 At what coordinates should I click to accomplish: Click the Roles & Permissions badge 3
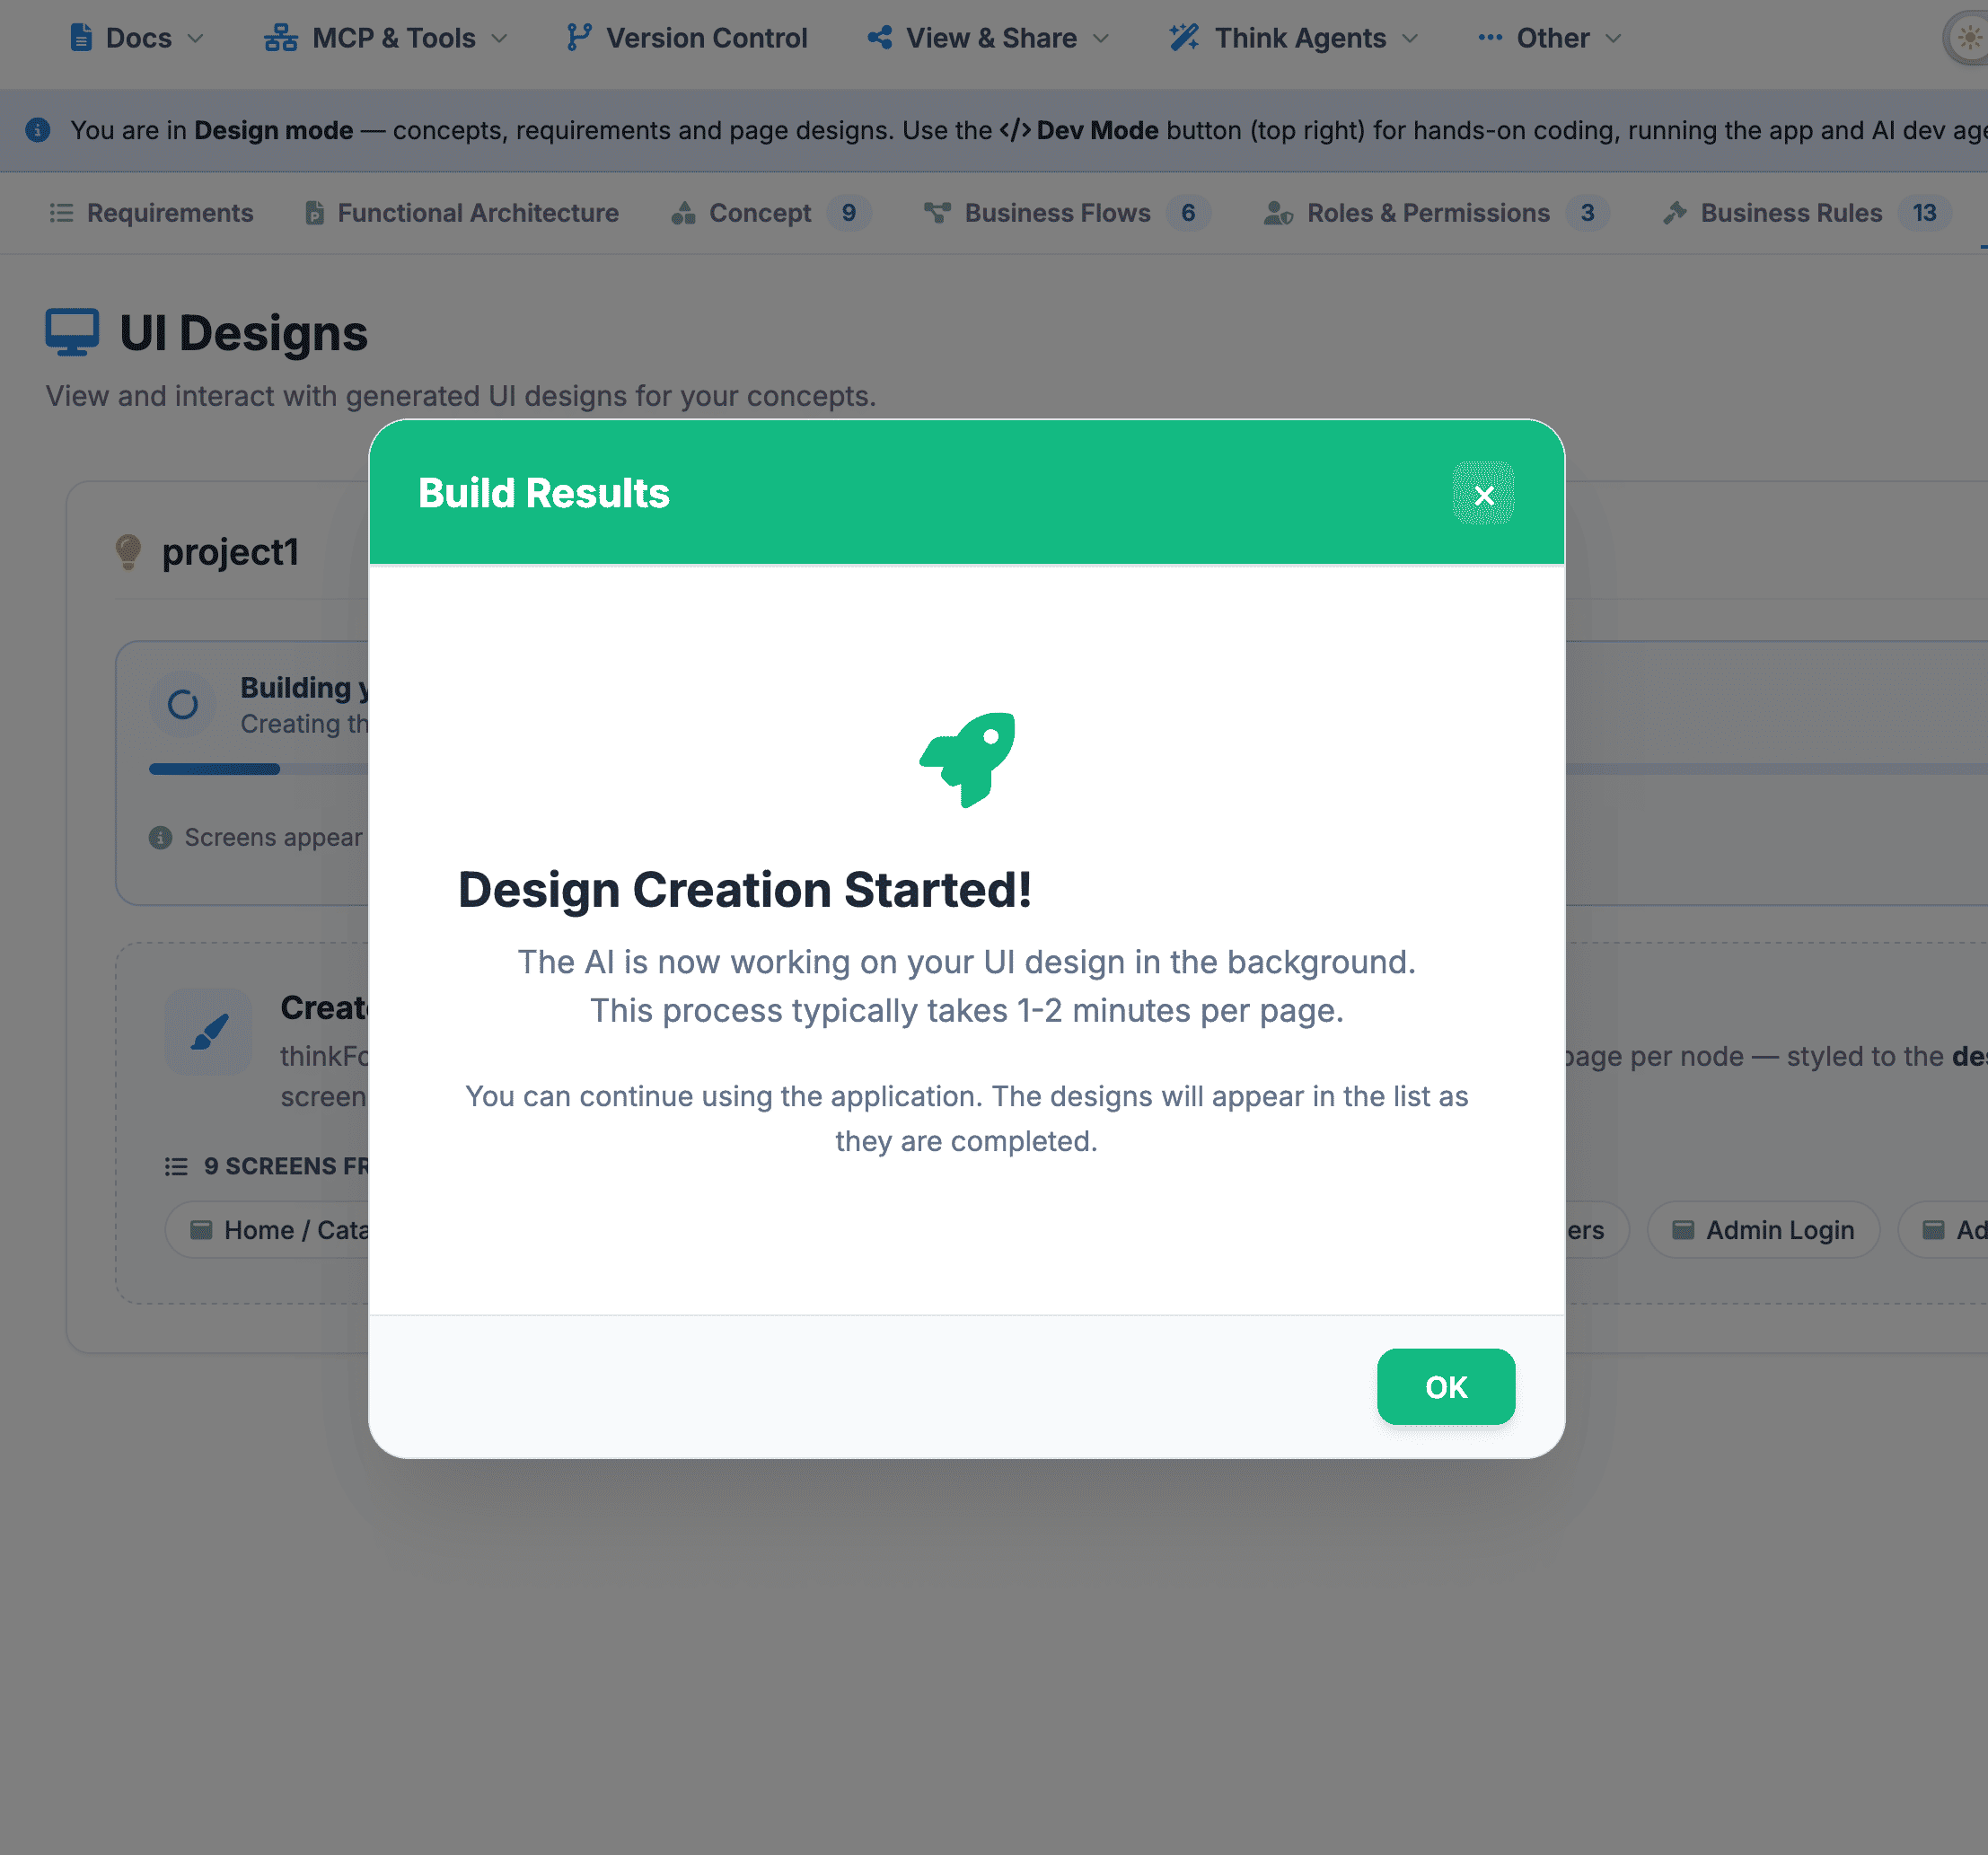tap(1587, 213)
